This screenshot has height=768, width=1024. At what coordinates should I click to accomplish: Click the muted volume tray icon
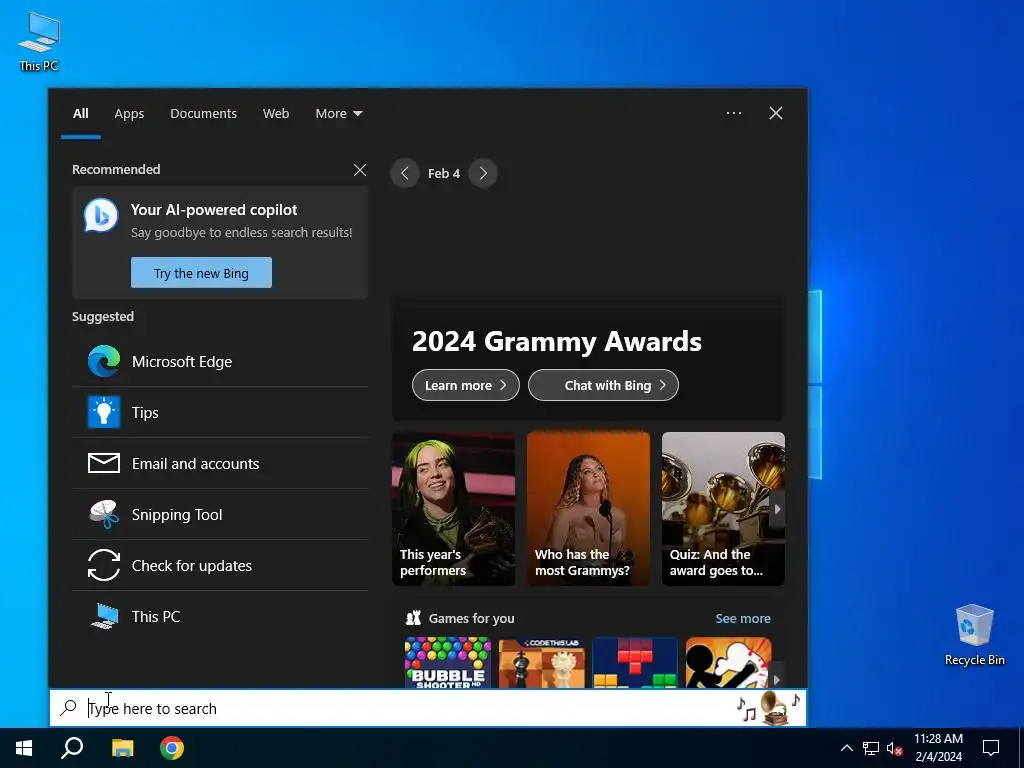[x=895, y=748]
